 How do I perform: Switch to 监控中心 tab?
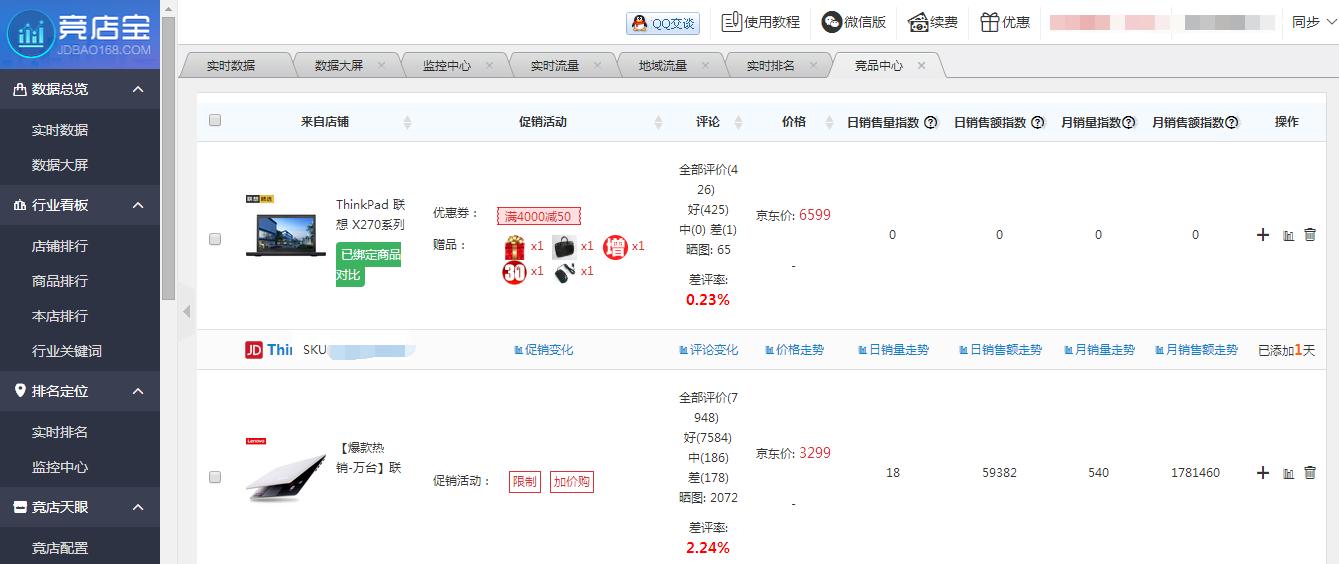[x=447, y=65]
